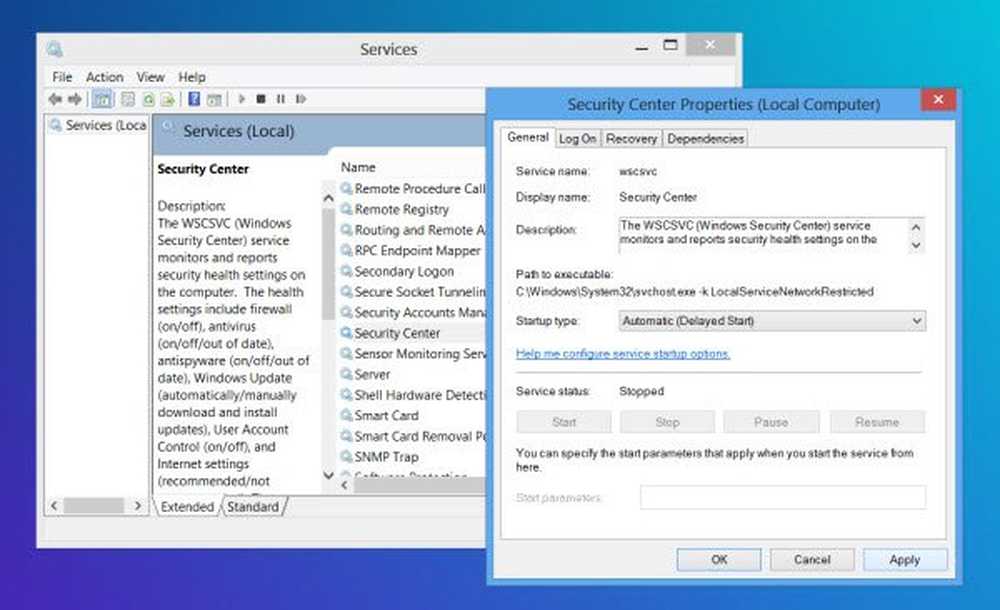Image resolution: width=1000 pixels, height=610 pixels.
Task: Click the gear icon beside Security Accounts Manager
Action: (x=346, y=312)
